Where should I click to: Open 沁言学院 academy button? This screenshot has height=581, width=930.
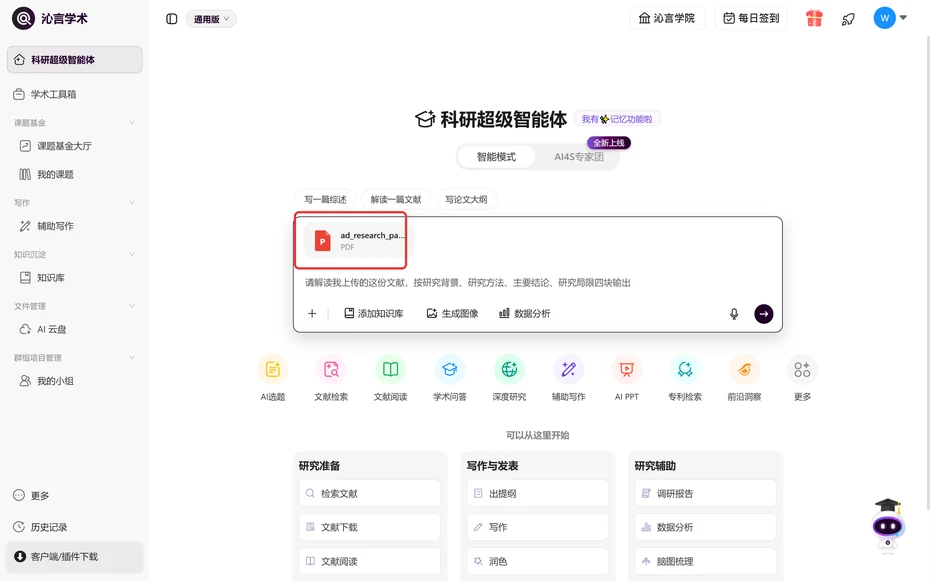667,18
